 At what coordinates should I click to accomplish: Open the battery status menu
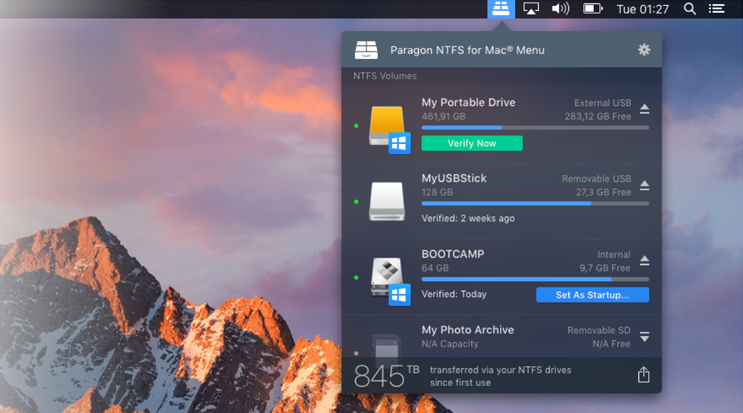pyautogui.click(x=593, y=9)
